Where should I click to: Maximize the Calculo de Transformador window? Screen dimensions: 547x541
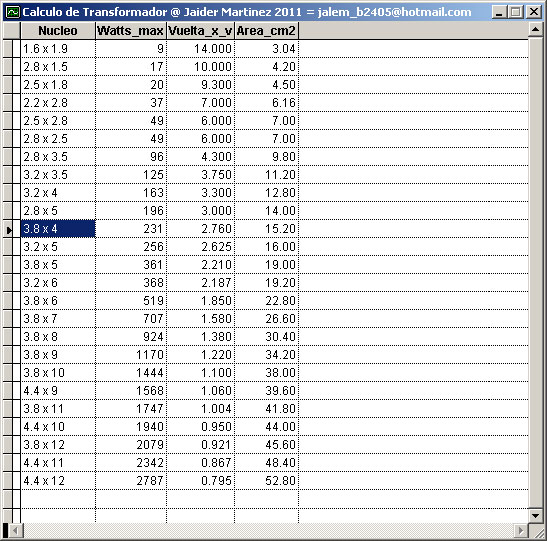coord(516,13)
